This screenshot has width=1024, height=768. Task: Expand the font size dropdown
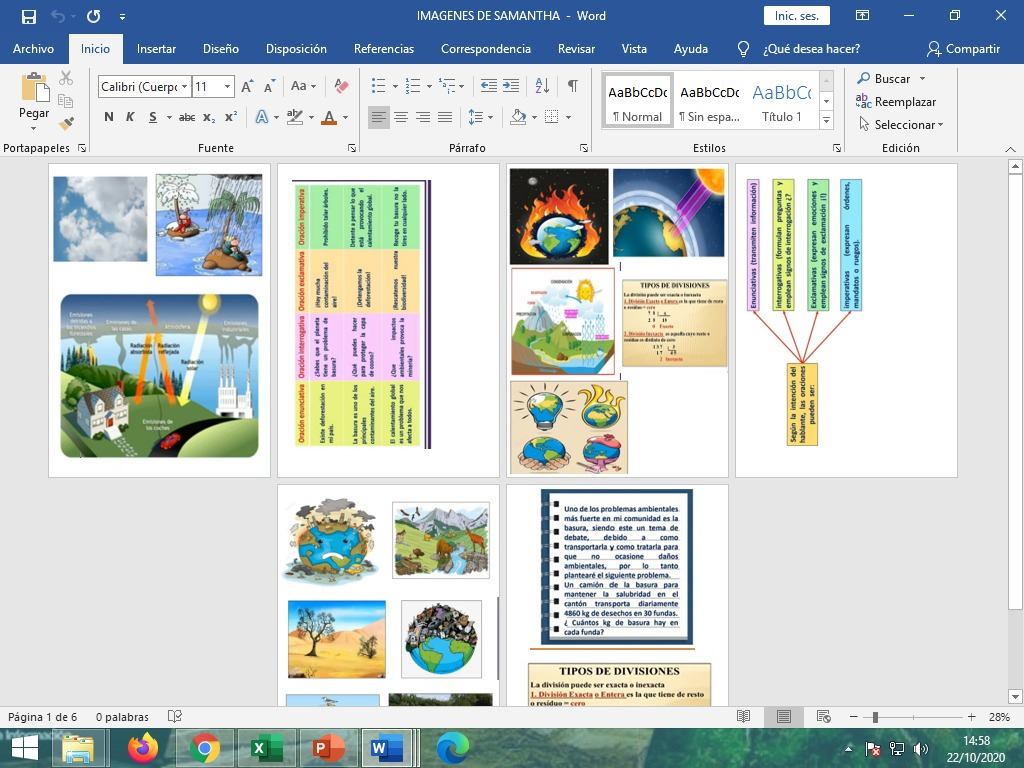(x=227, y=87)
